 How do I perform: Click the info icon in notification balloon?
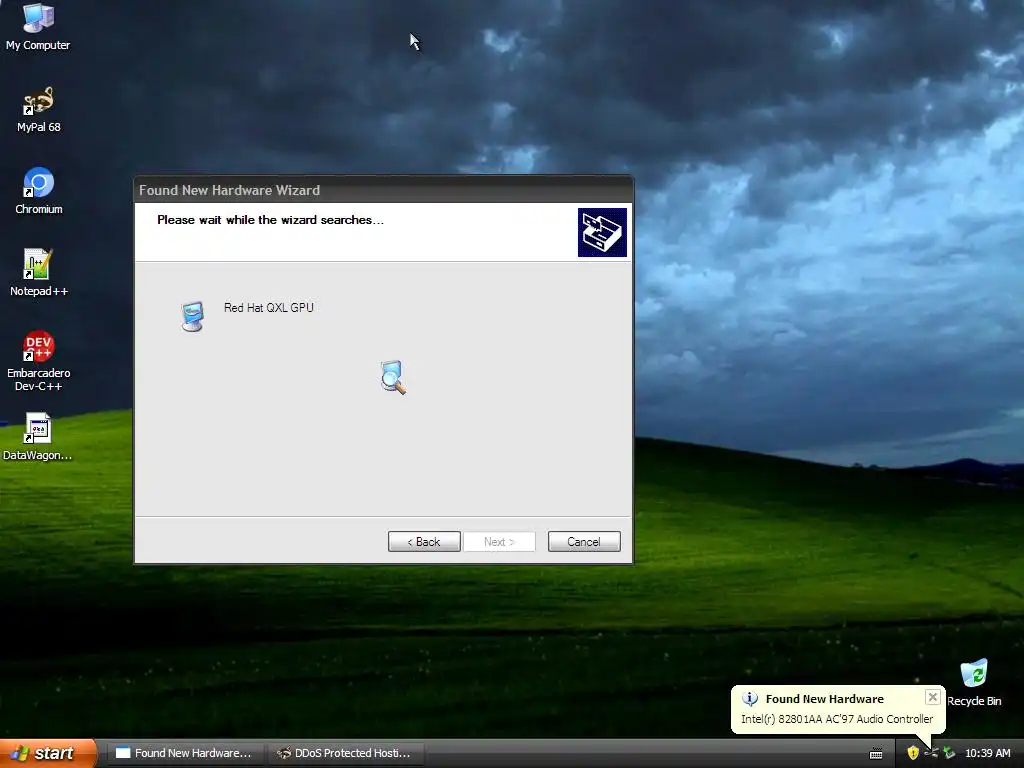[x=750, y=699]
